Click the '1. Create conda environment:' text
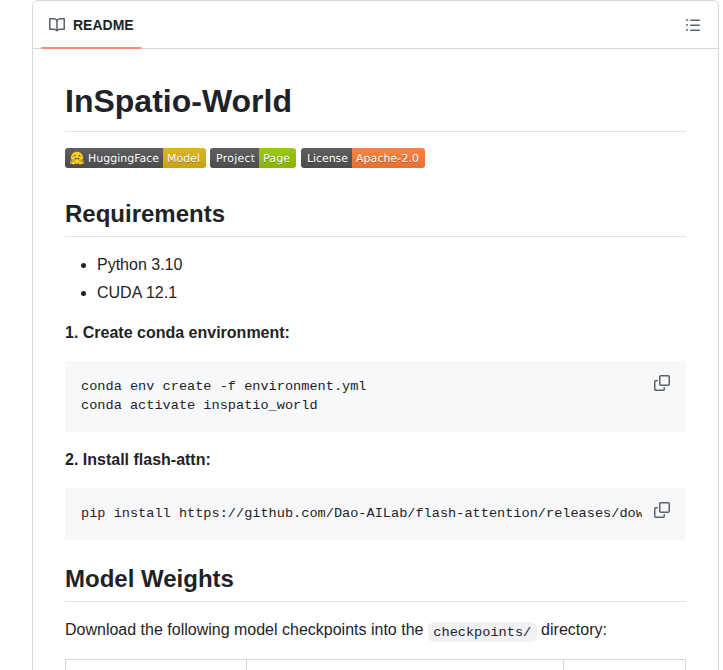 pos(177,332)
